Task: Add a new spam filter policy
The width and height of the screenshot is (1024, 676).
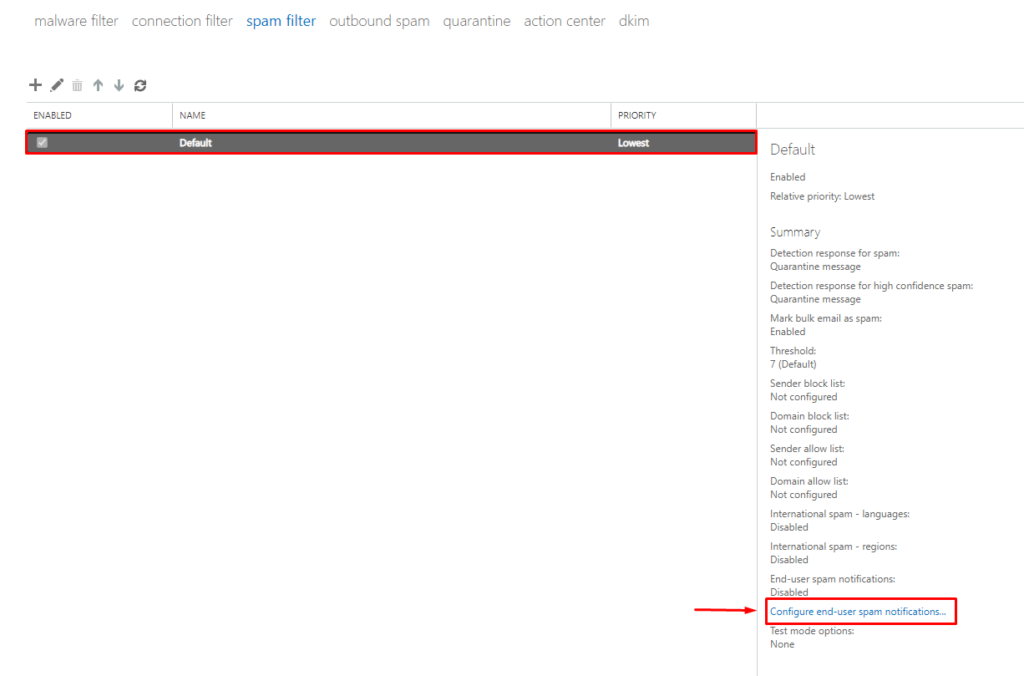Action: [35, 85]
